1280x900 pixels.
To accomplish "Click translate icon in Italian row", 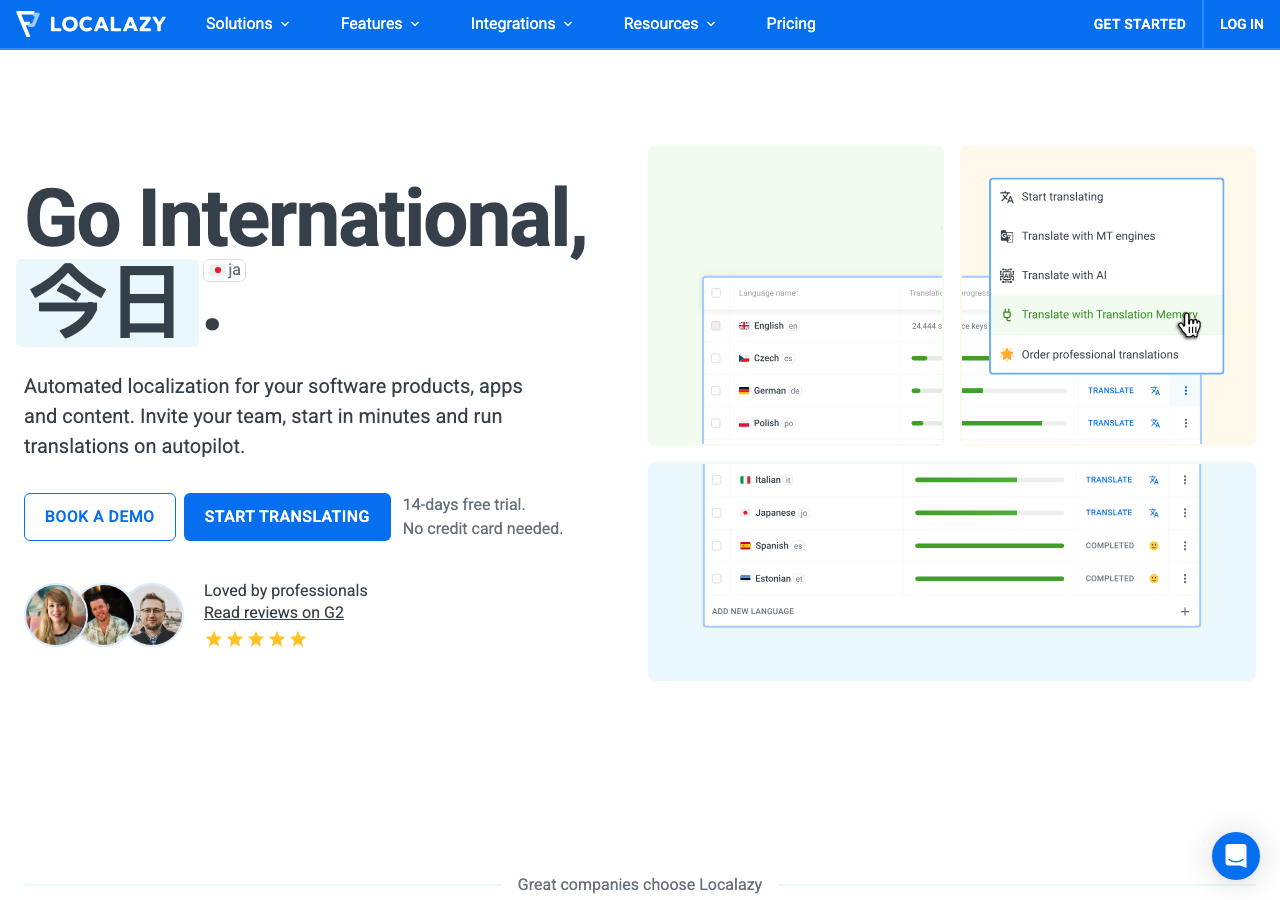I will [1154, 480].
